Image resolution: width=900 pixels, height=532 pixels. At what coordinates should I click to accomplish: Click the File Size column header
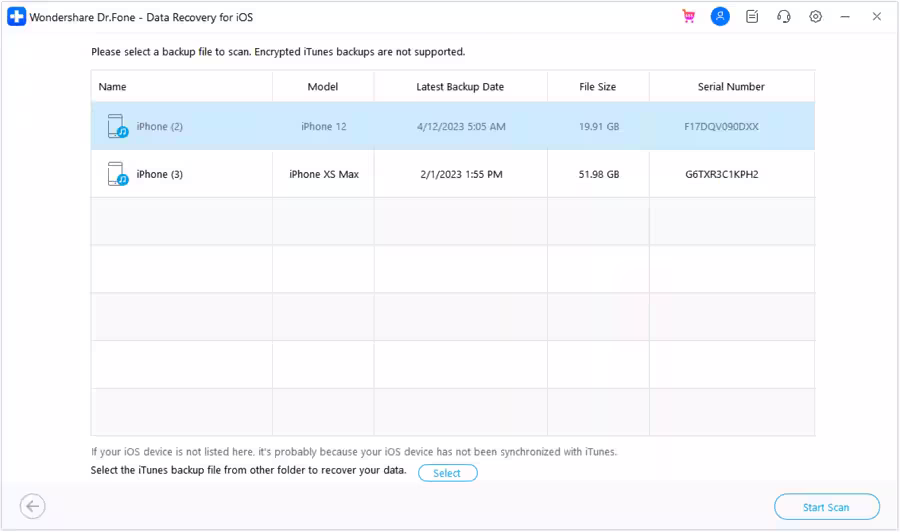point(598,87)
